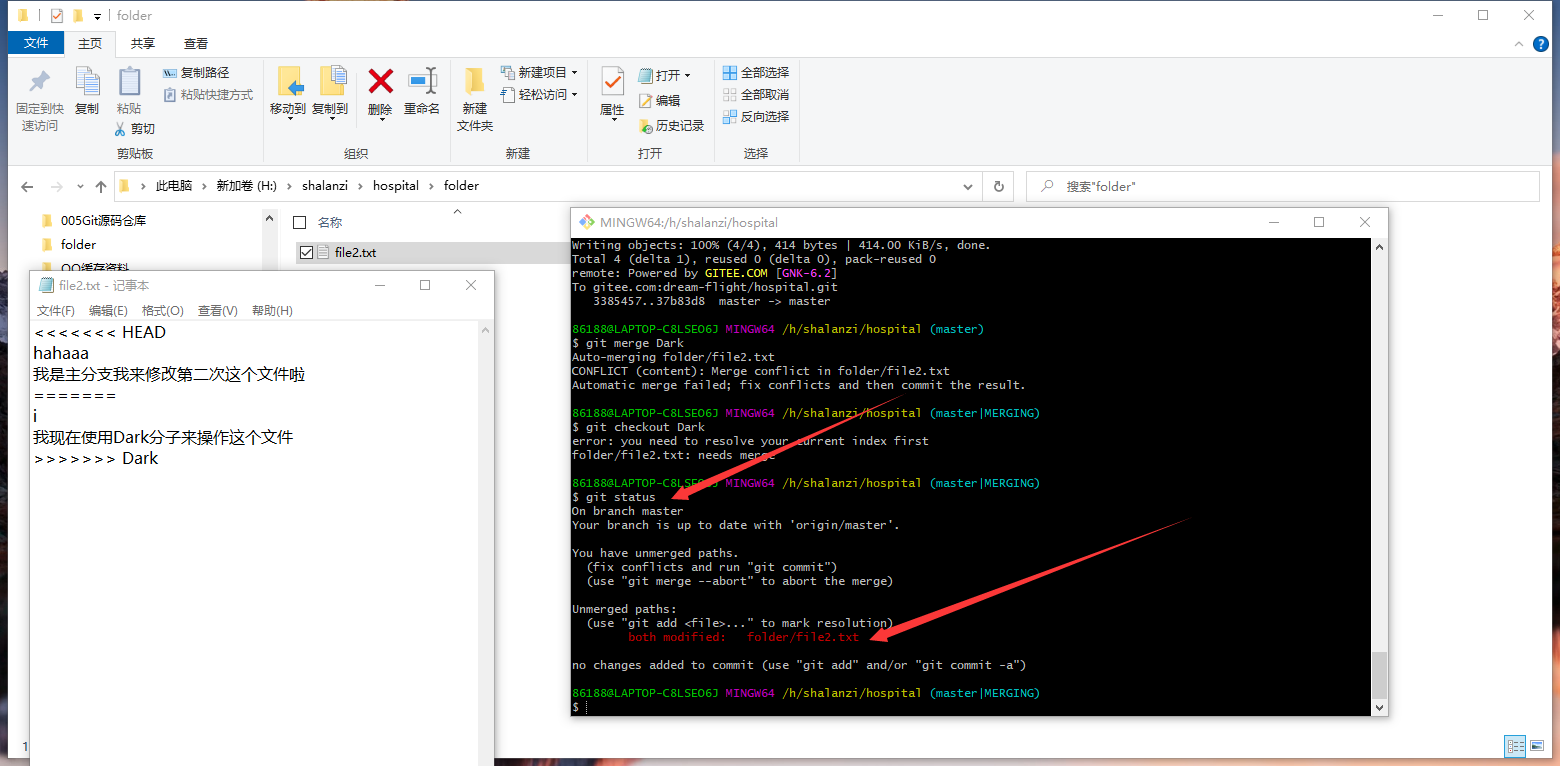Screen dimensions: 1560x766
Task: Expand the address bar history dropdown
Action: click(x=967, y=187)
